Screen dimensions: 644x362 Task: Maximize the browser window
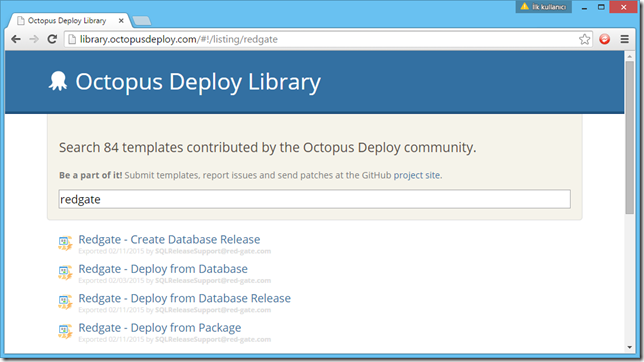(x=601, y=7)
